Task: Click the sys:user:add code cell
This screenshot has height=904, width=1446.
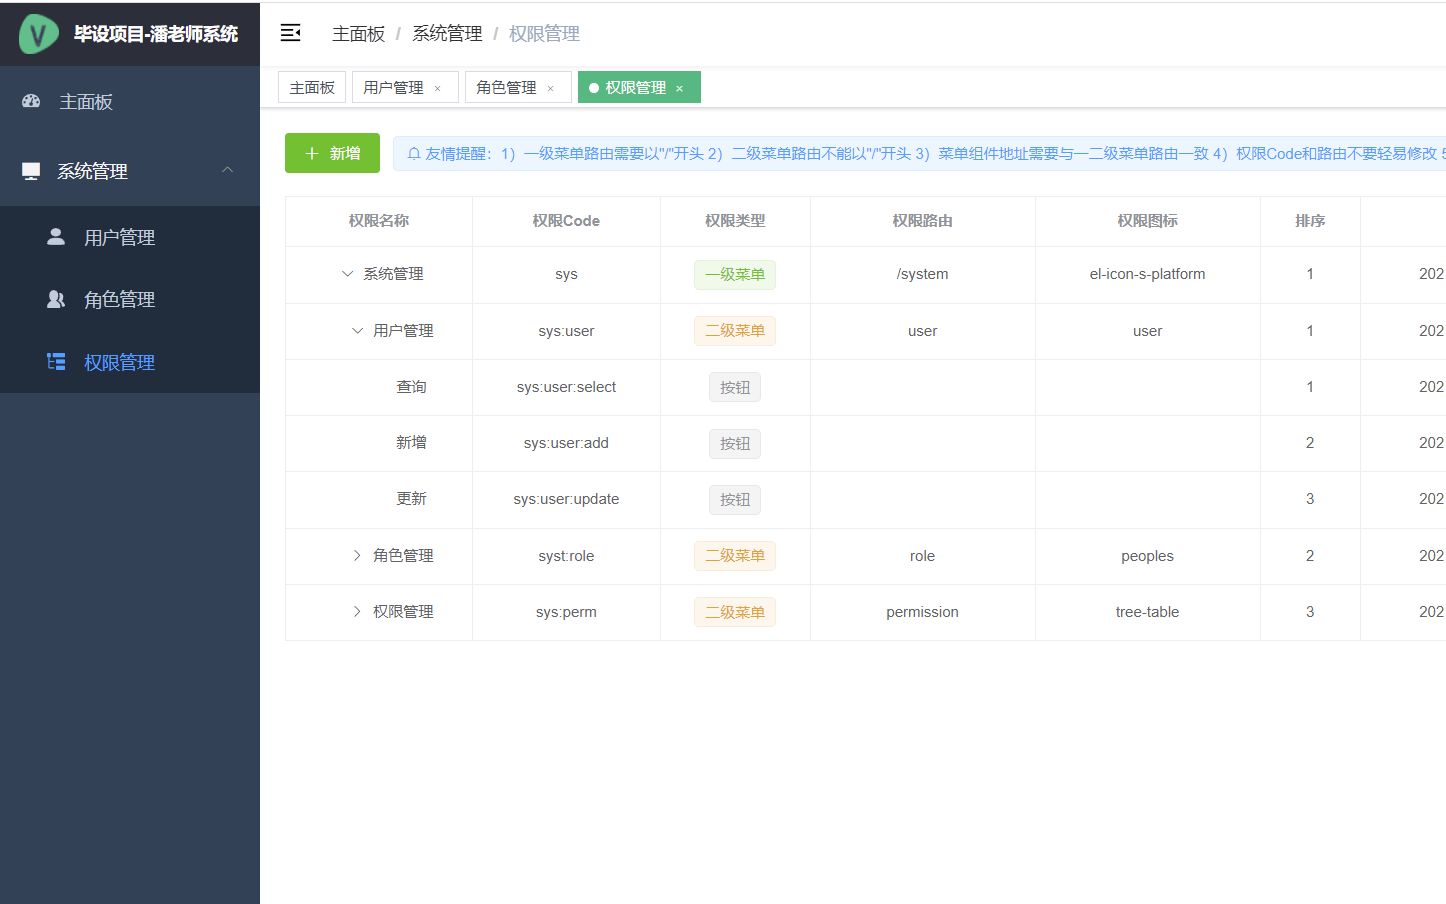Action: (566, 443)
